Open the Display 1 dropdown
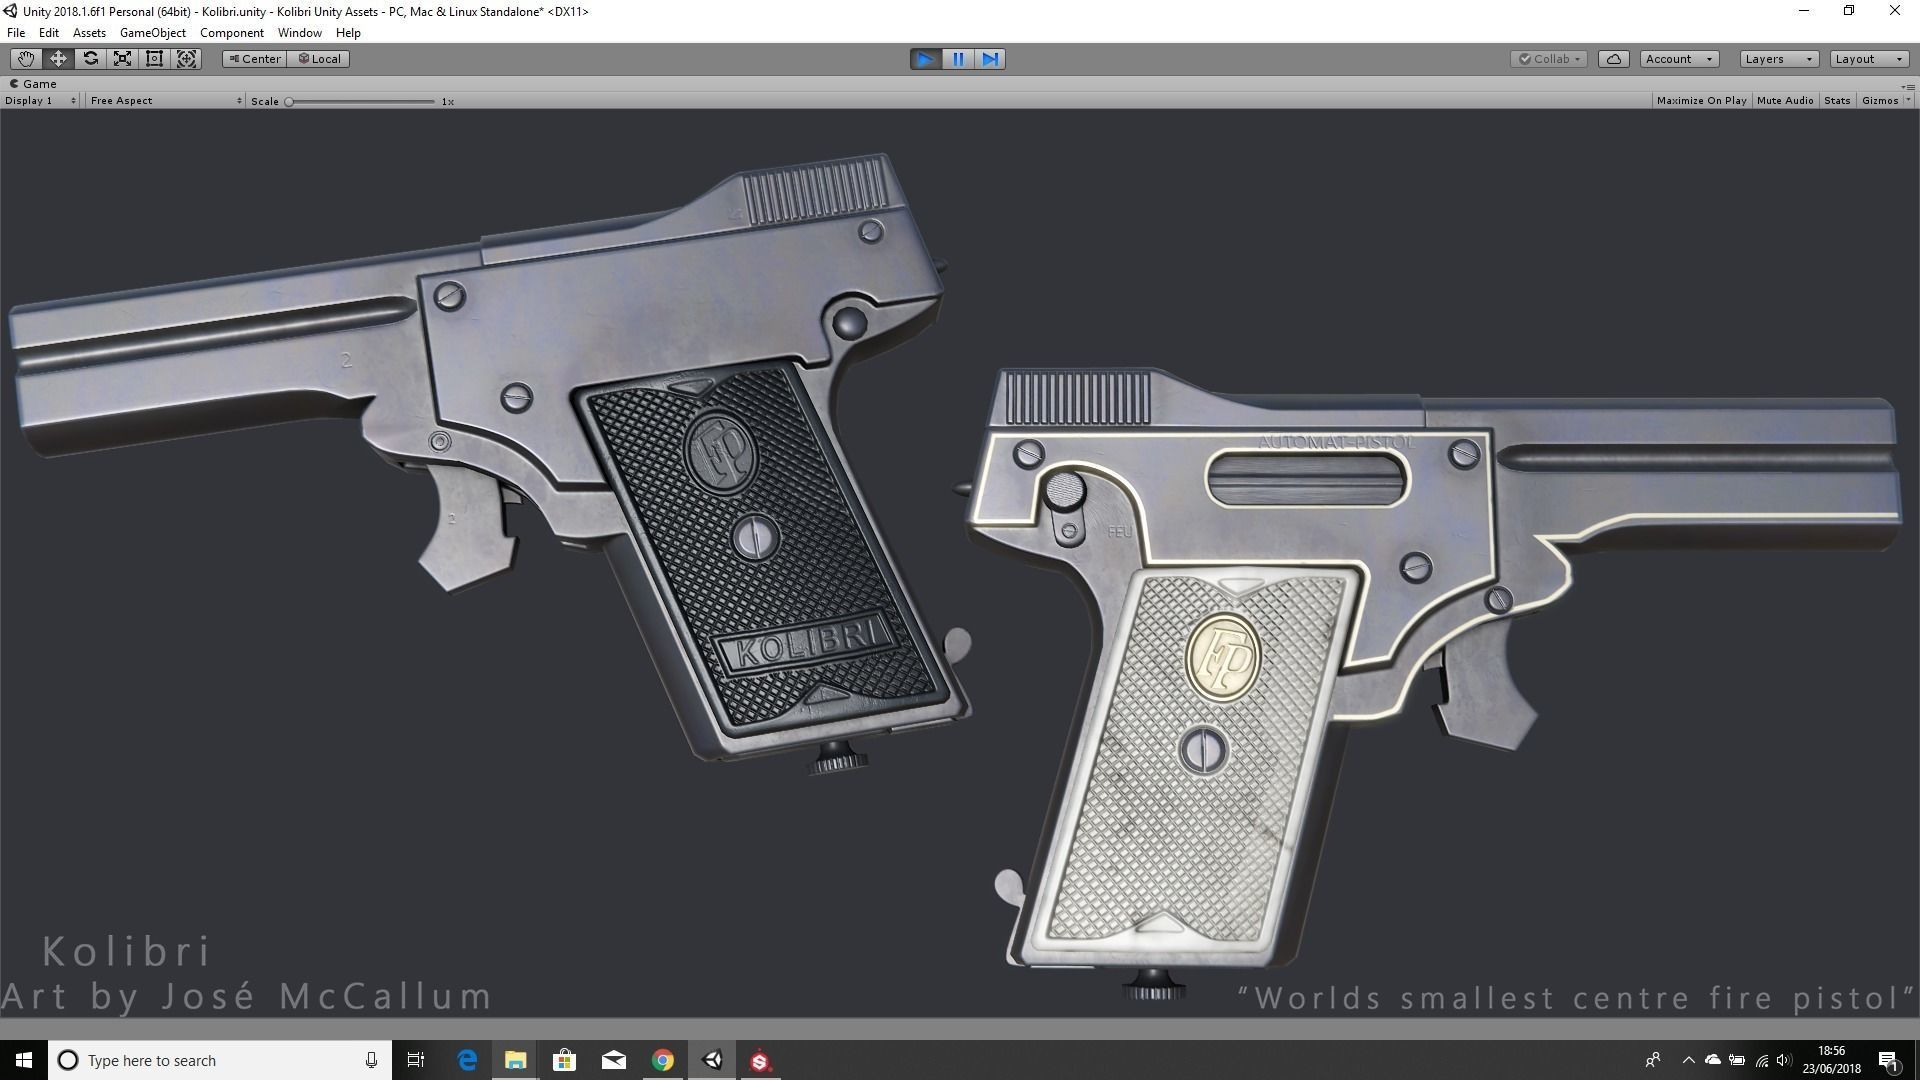This screenshot has height=1080, width=1920. (x=40, y=101)
